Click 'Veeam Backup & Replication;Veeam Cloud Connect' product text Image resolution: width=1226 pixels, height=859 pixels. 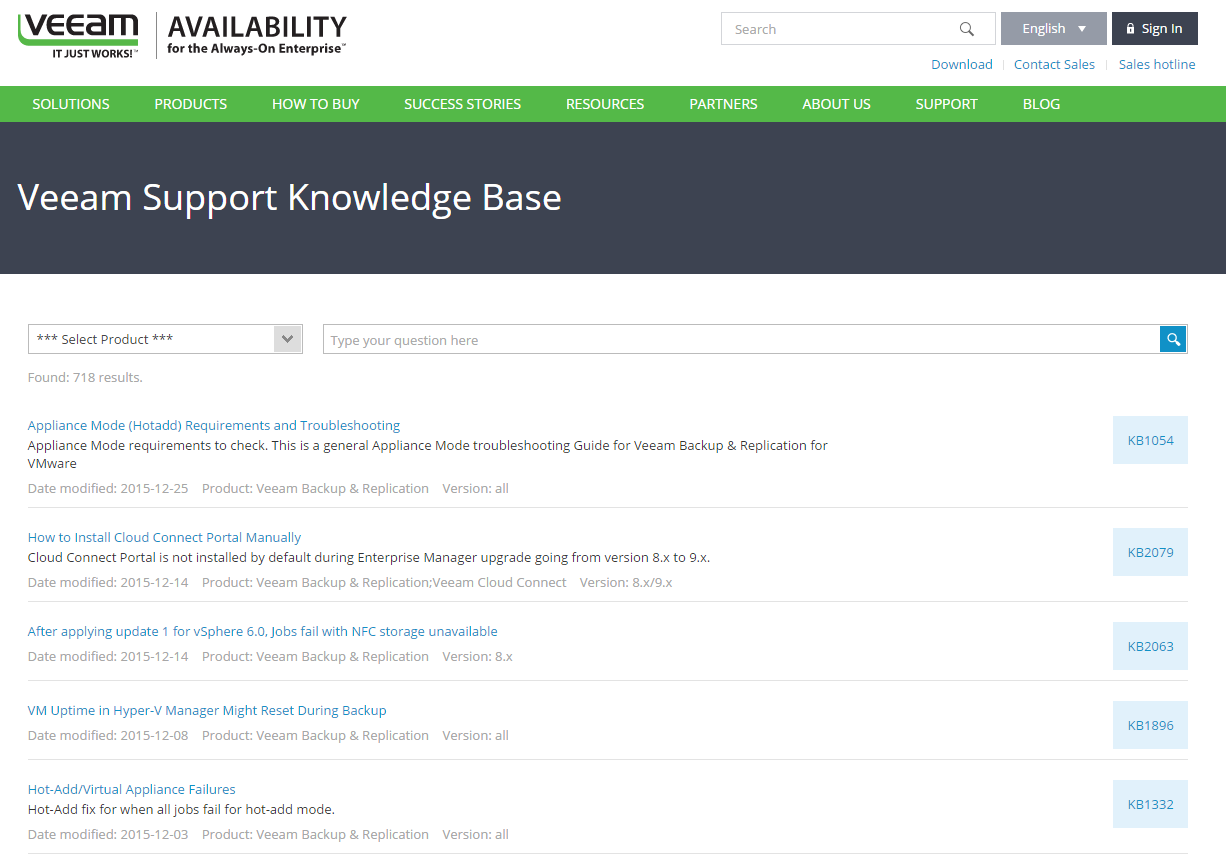coord(412,582)
